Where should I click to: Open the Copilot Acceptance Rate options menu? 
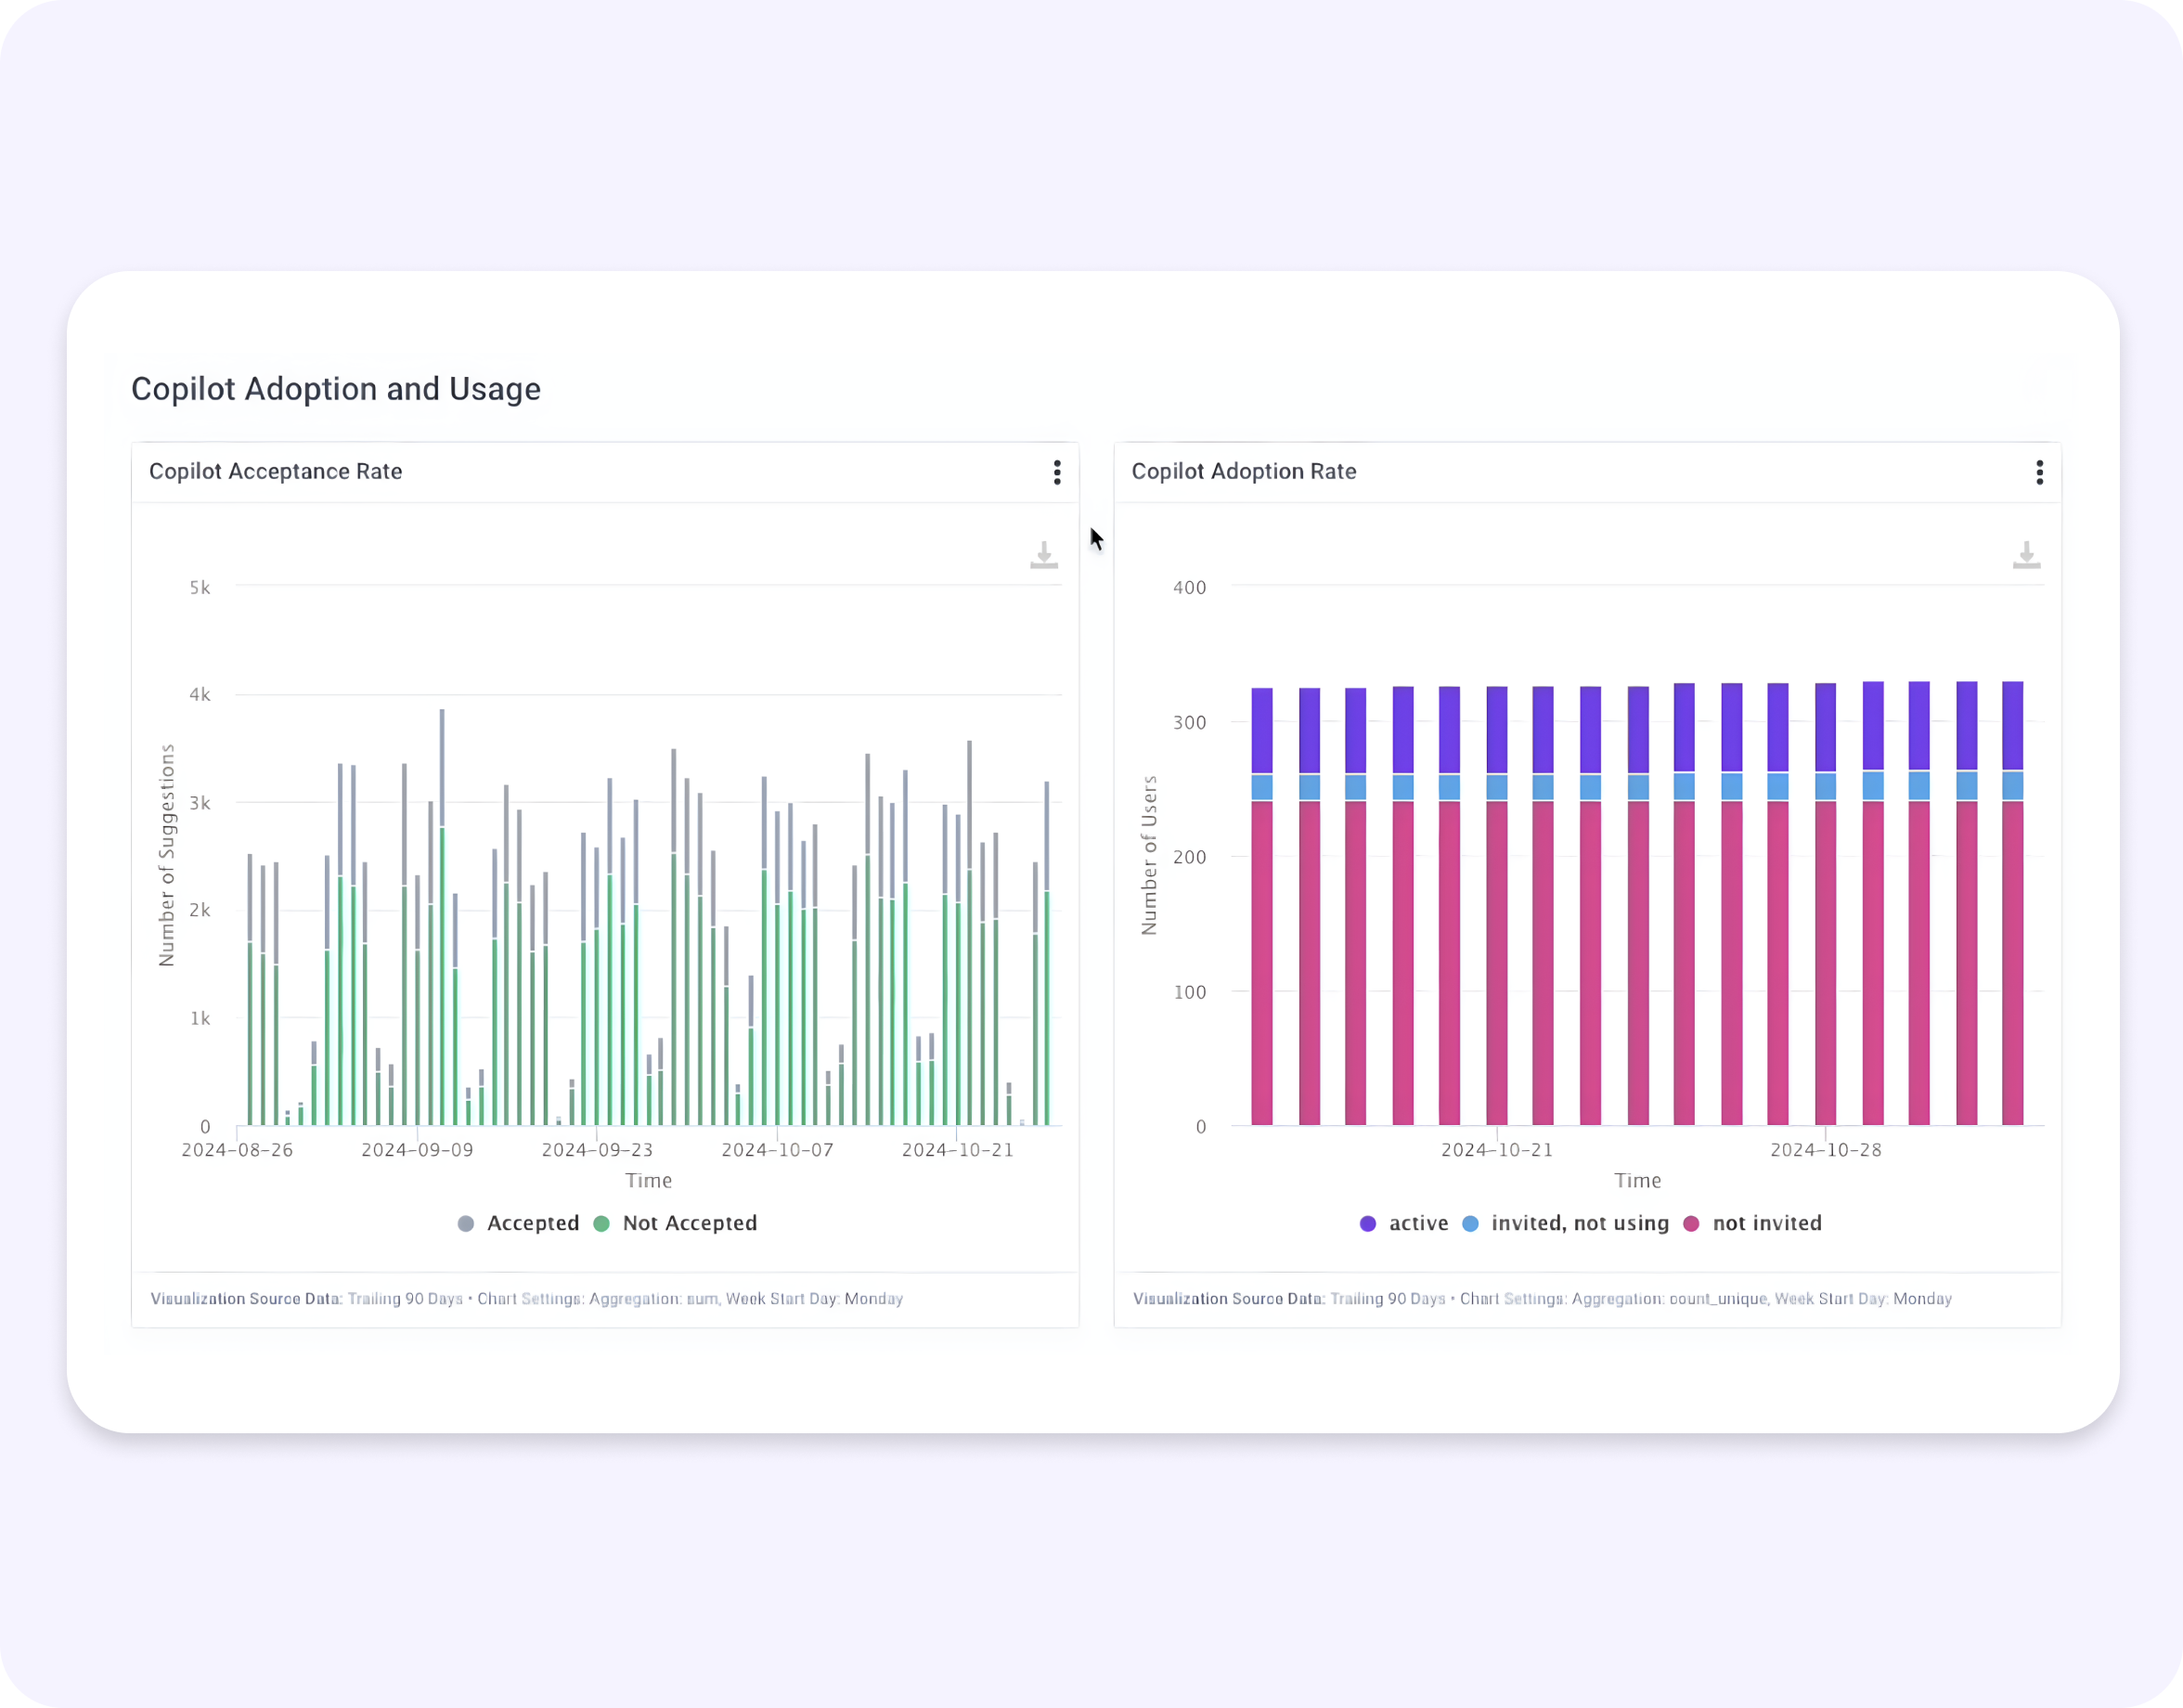1057,471
